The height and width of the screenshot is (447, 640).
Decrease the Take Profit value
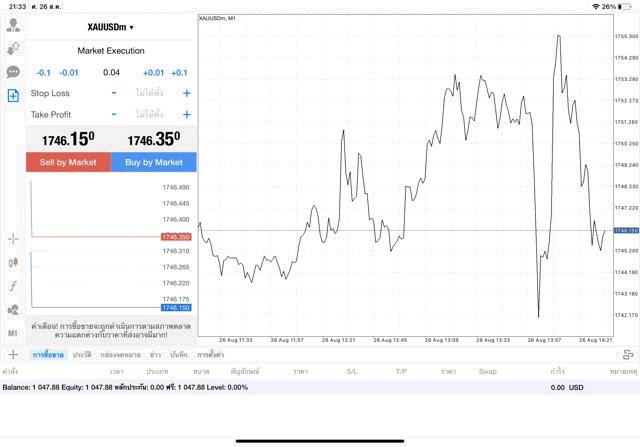point(114,115)
